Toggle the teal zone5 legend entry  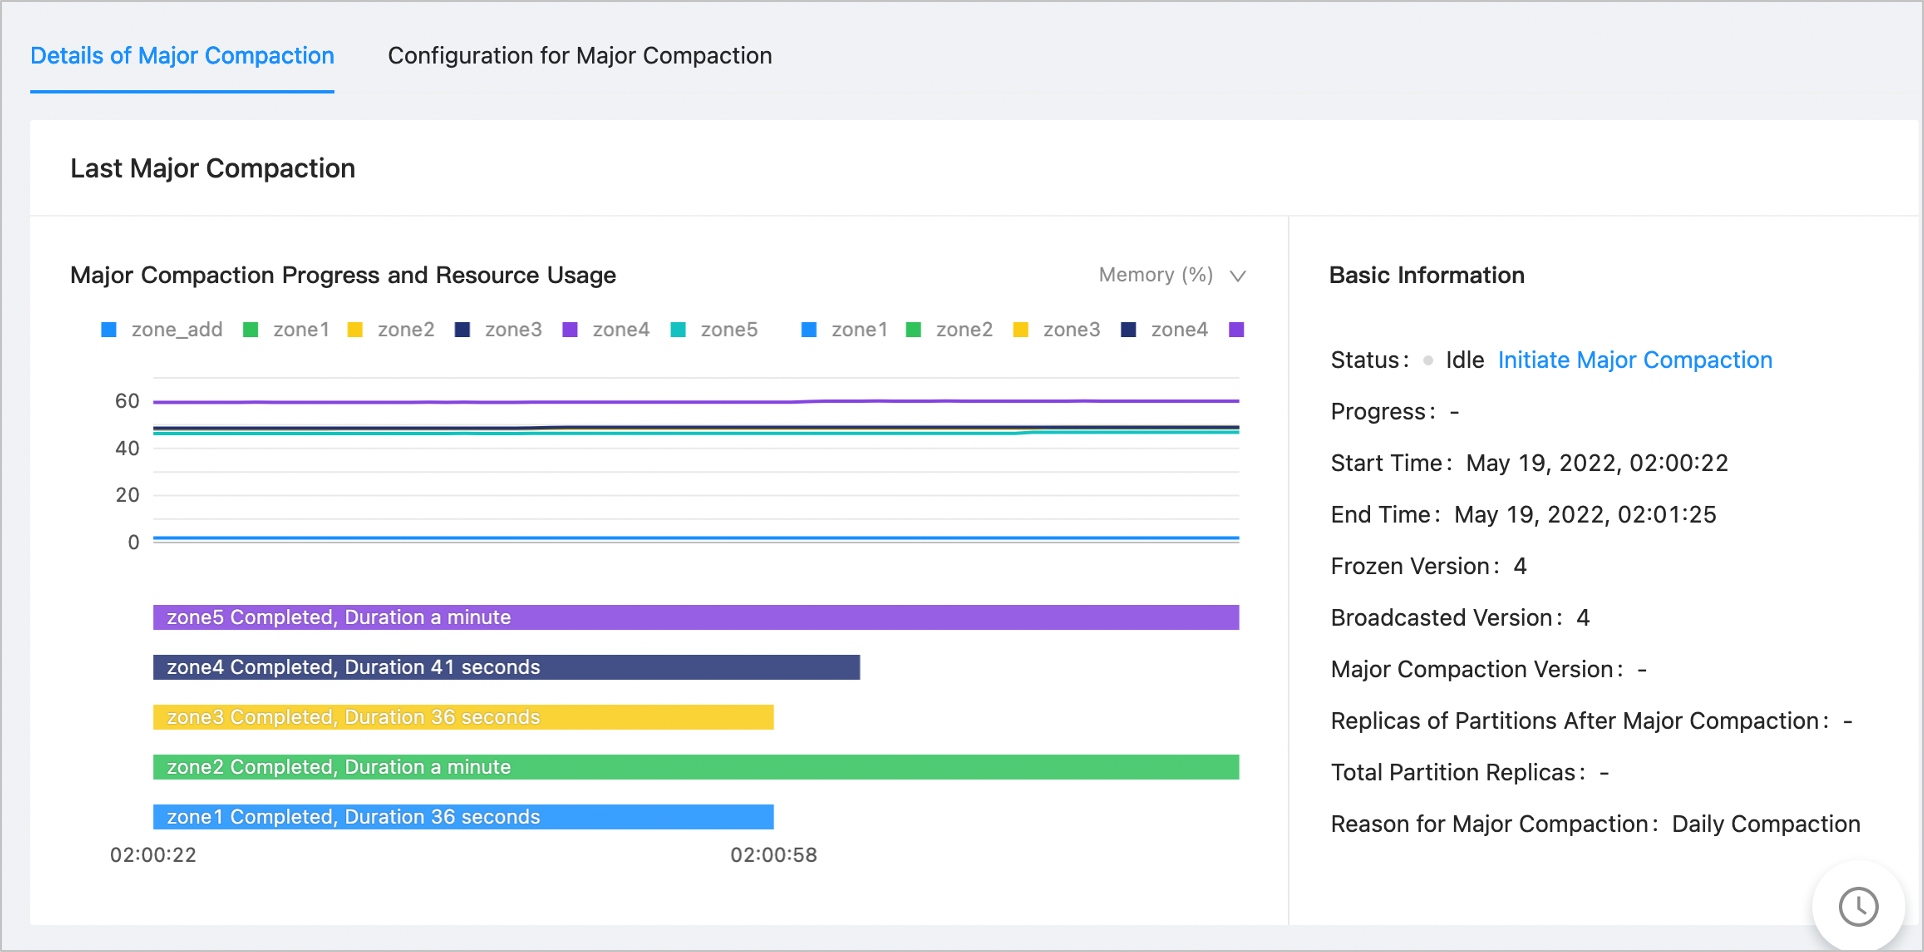678,330
